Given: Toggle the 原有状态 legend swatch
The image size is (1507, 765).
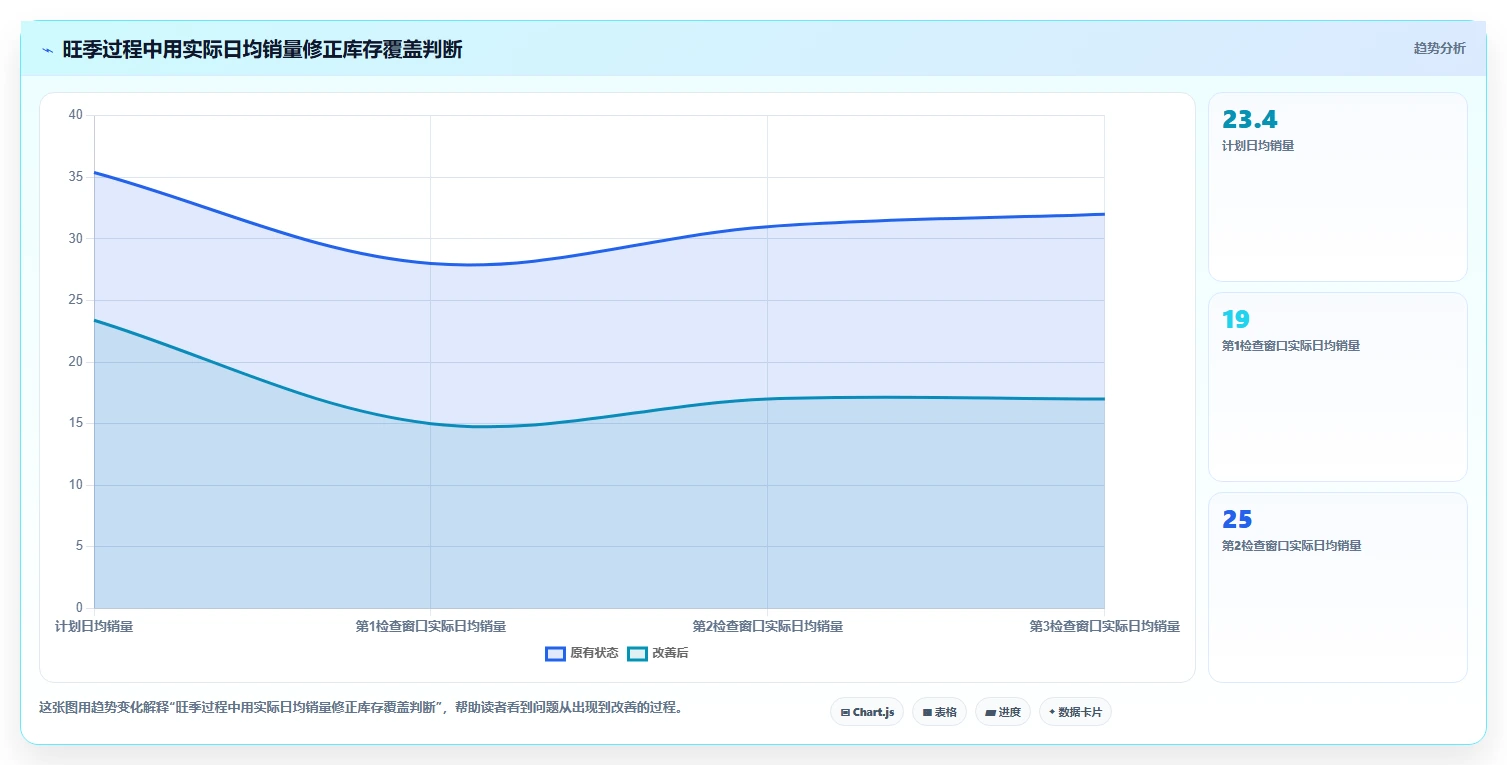Looking at the screenshot, I should [555, 653].
